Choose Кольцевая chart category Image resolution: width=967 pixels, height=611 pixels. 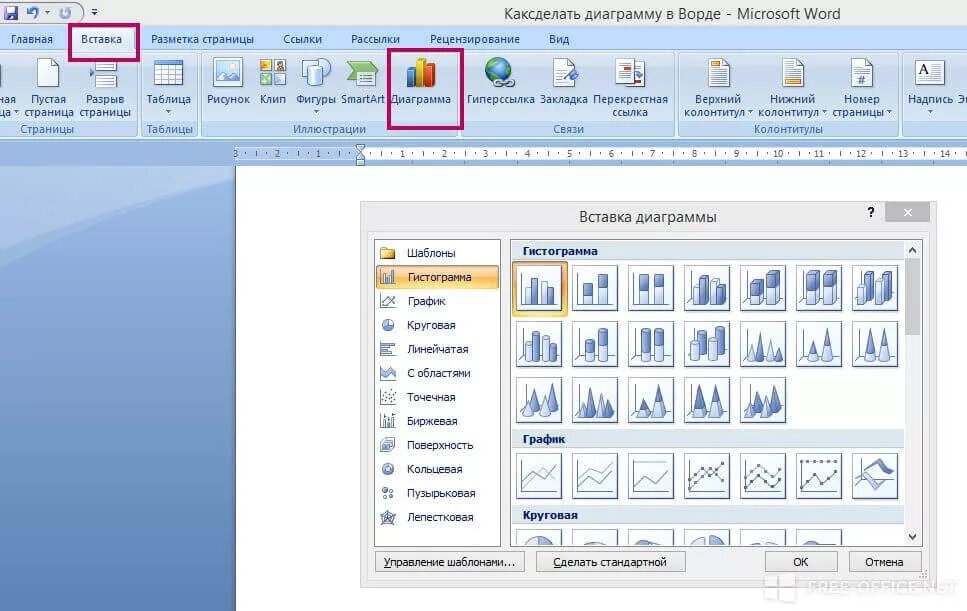coord(437,469)
